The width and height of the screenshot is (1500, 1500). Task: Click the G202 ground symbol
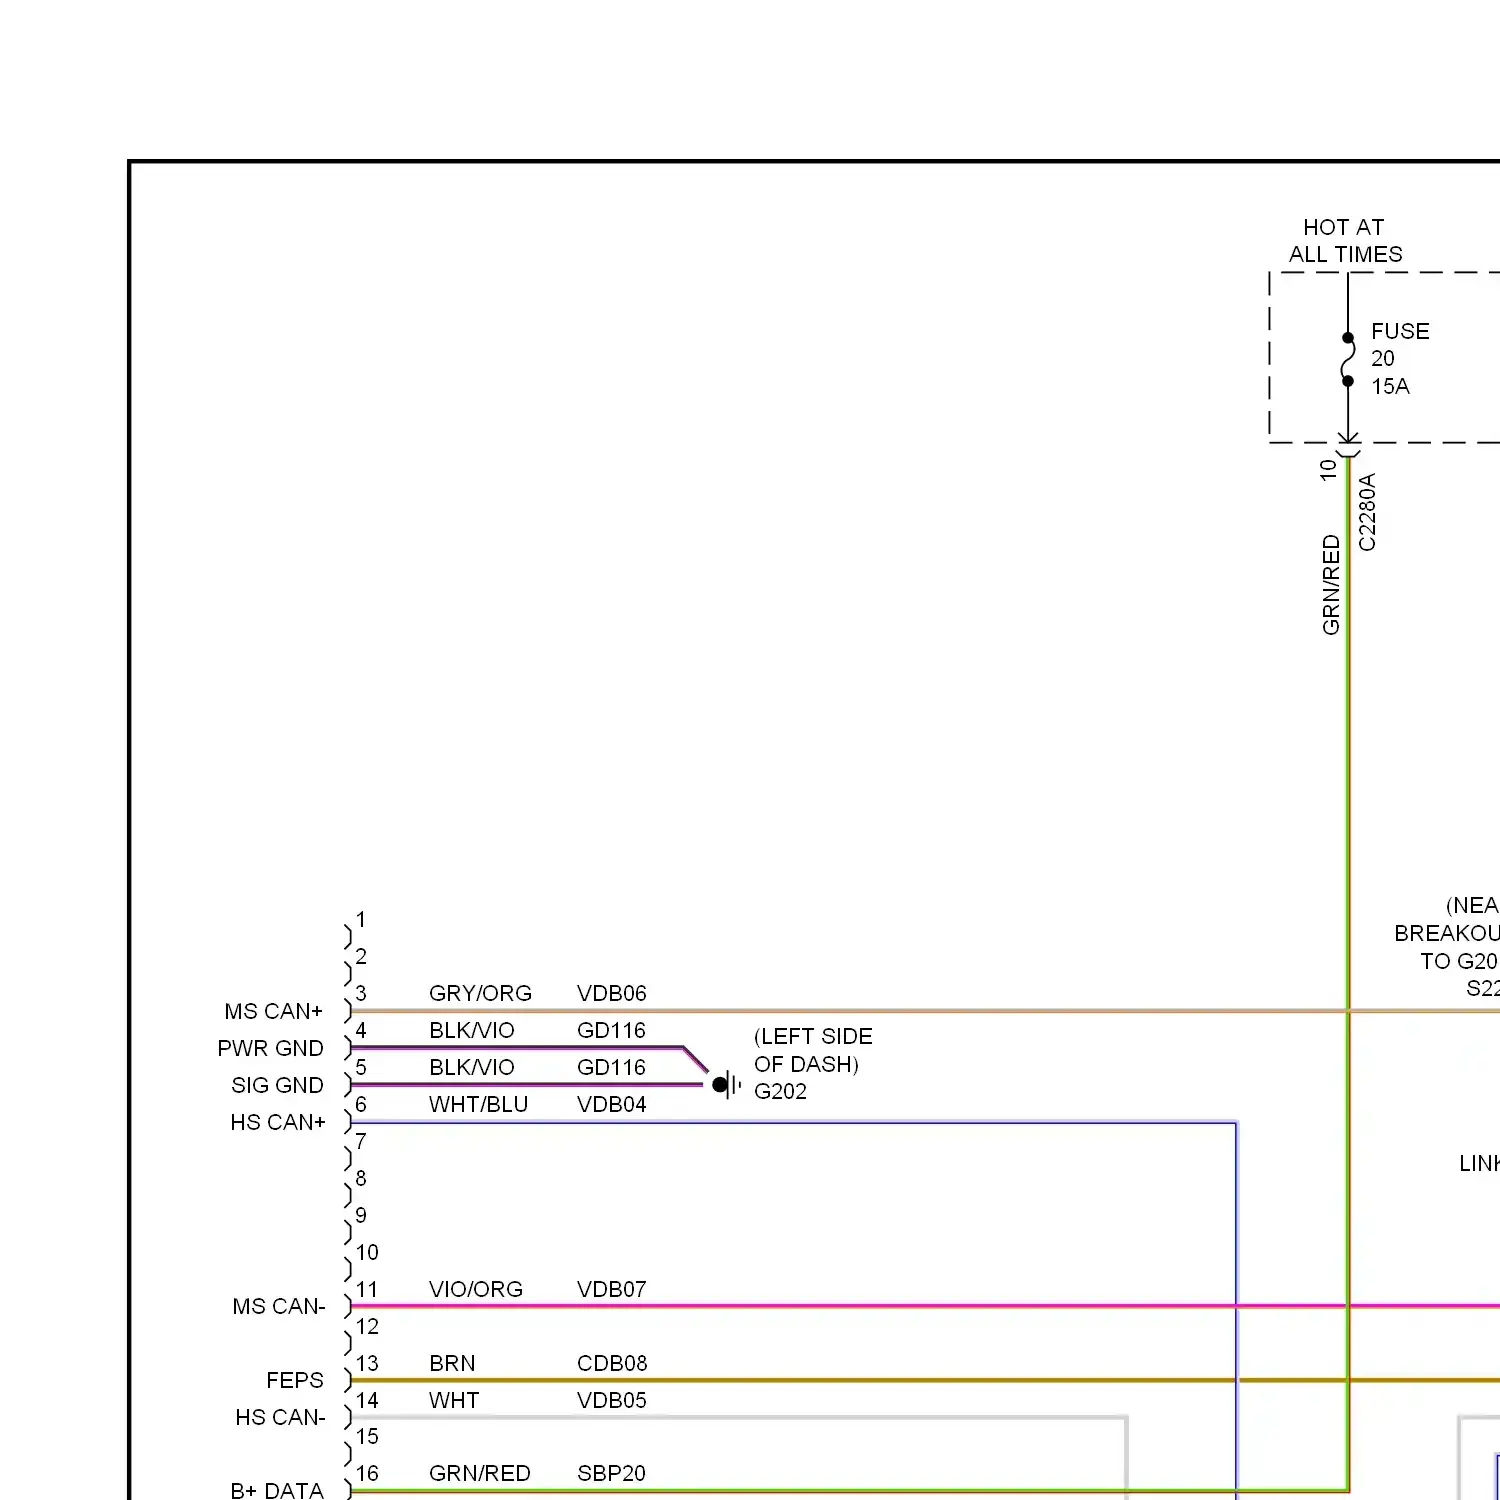727,1084
